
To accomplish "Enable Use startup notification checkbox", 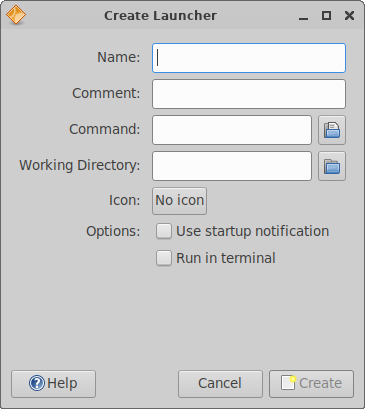I will (164, 231).
